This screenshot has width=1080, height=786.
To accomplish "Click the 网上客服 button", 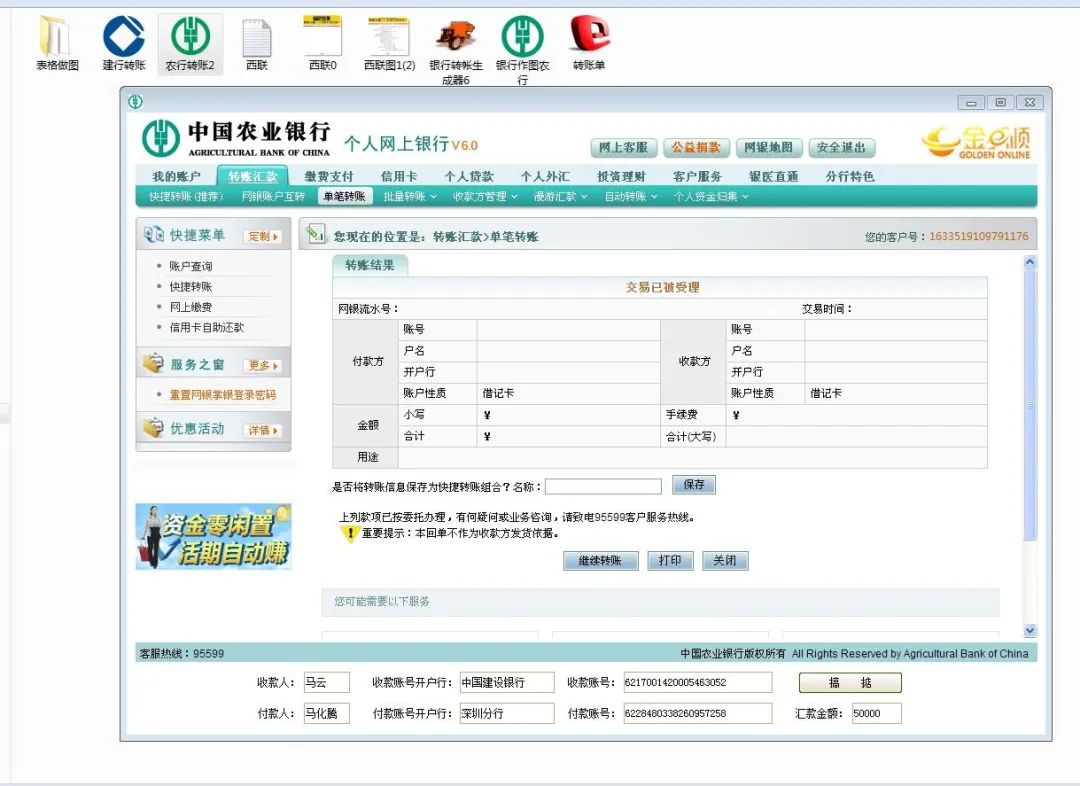I will point(623,147).
